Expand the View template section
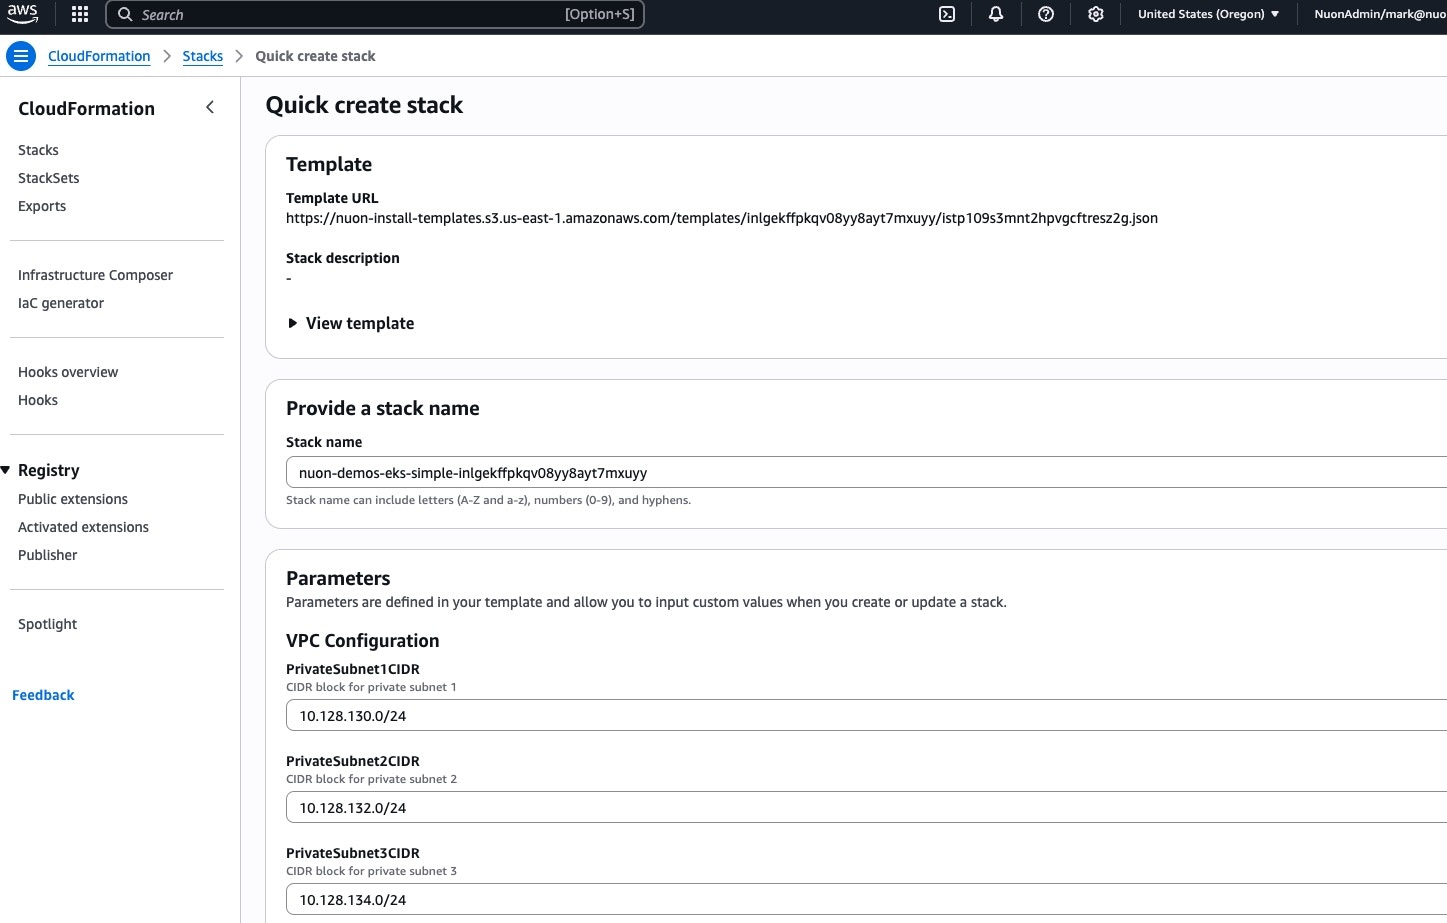 click(351, 323)
